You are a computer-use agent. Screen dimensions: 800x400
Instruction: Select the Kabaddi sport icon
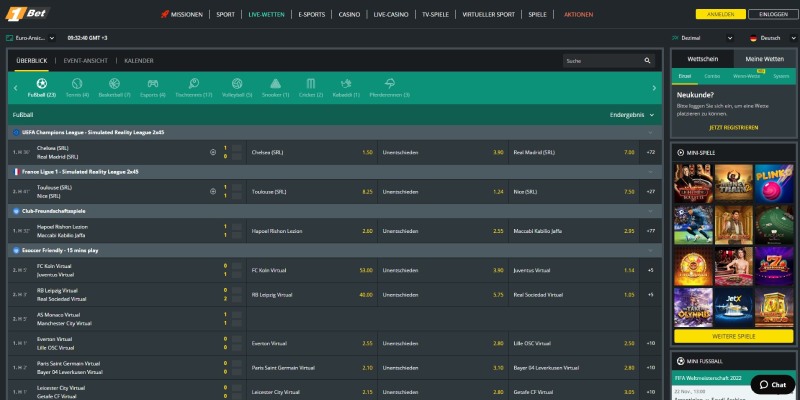click(346, 83)
